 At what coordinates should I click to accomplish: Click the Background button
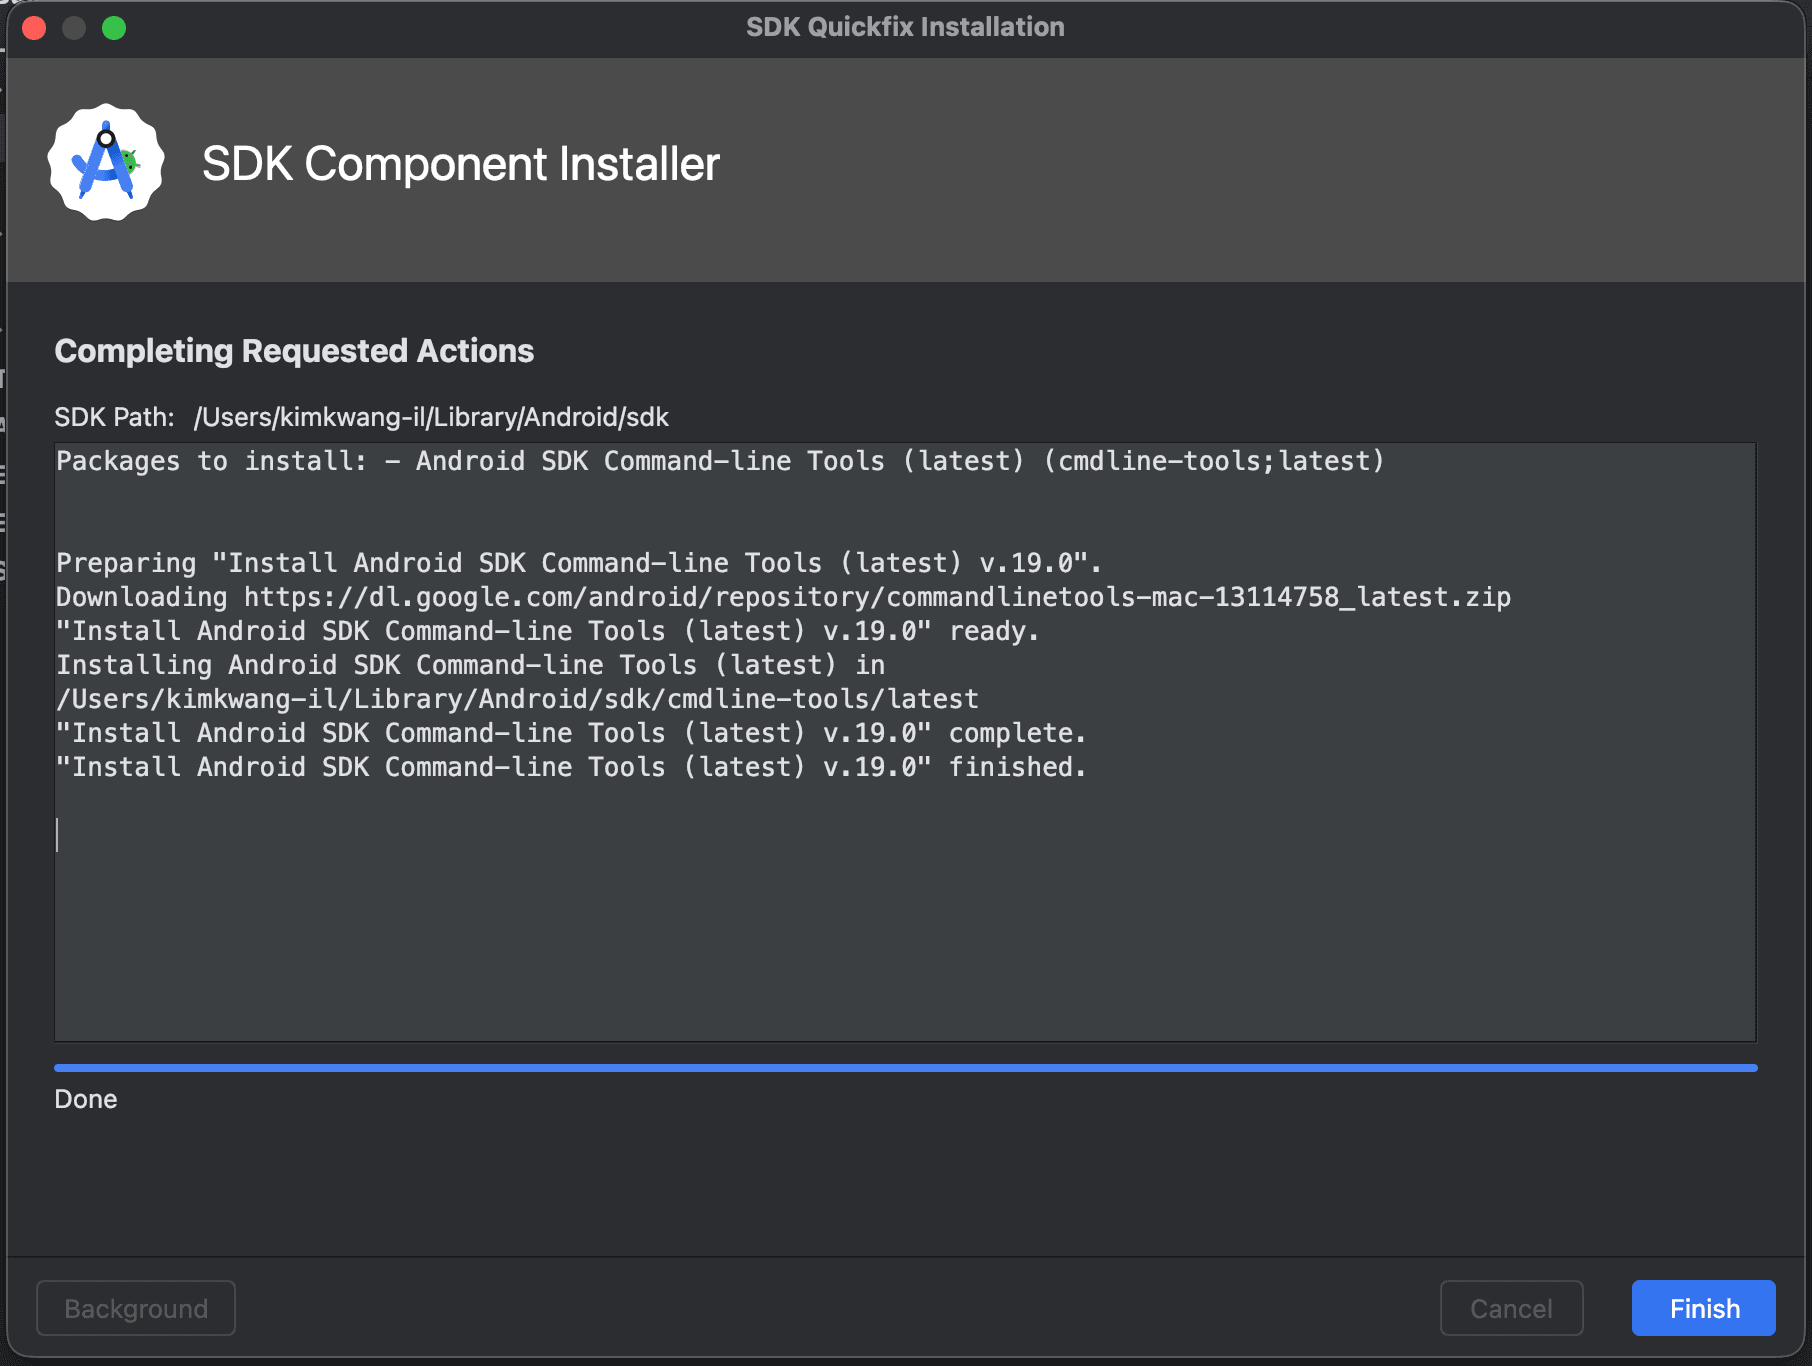[x=136, y=1308]
